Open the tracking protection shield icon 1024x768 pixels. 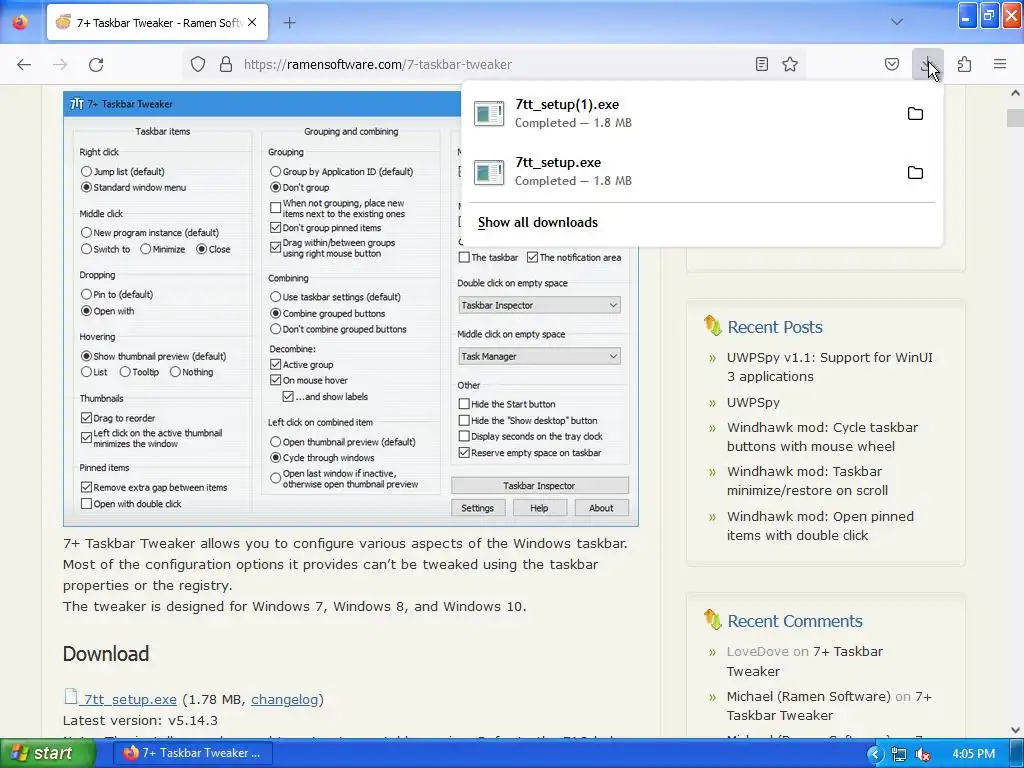198,64
